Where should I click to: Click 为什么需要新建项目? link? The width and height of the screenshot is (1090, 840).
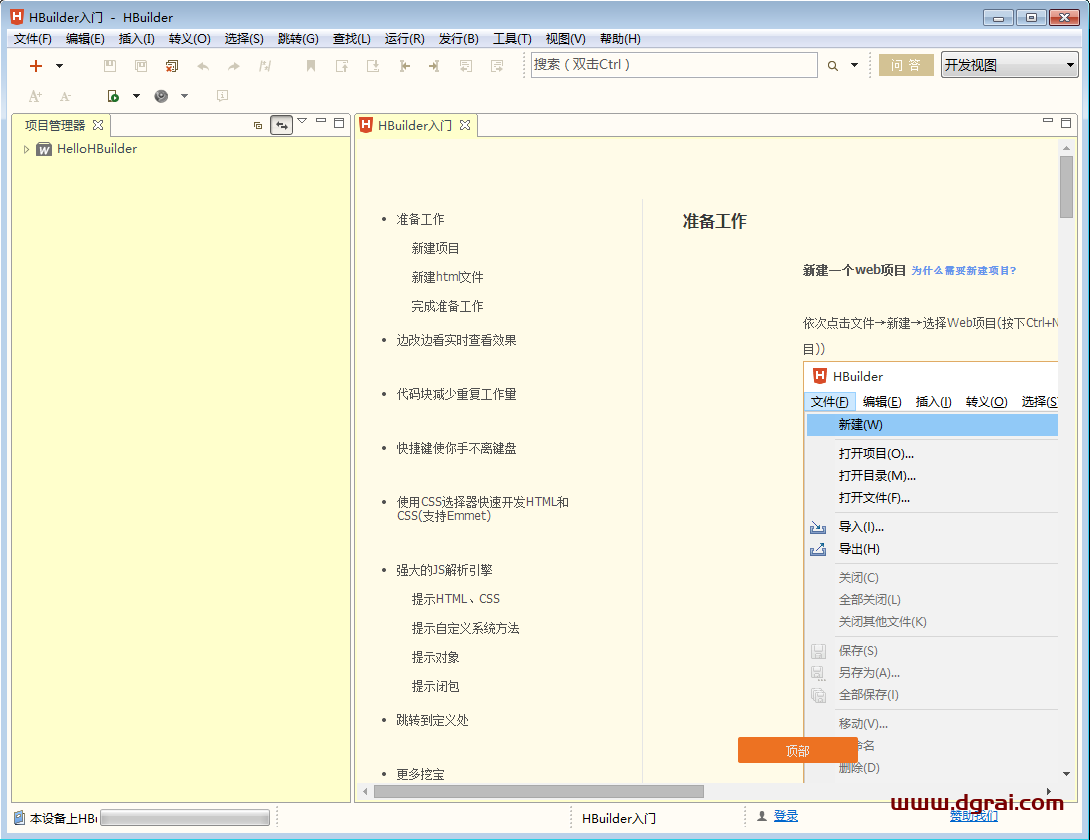click(963, 270)
